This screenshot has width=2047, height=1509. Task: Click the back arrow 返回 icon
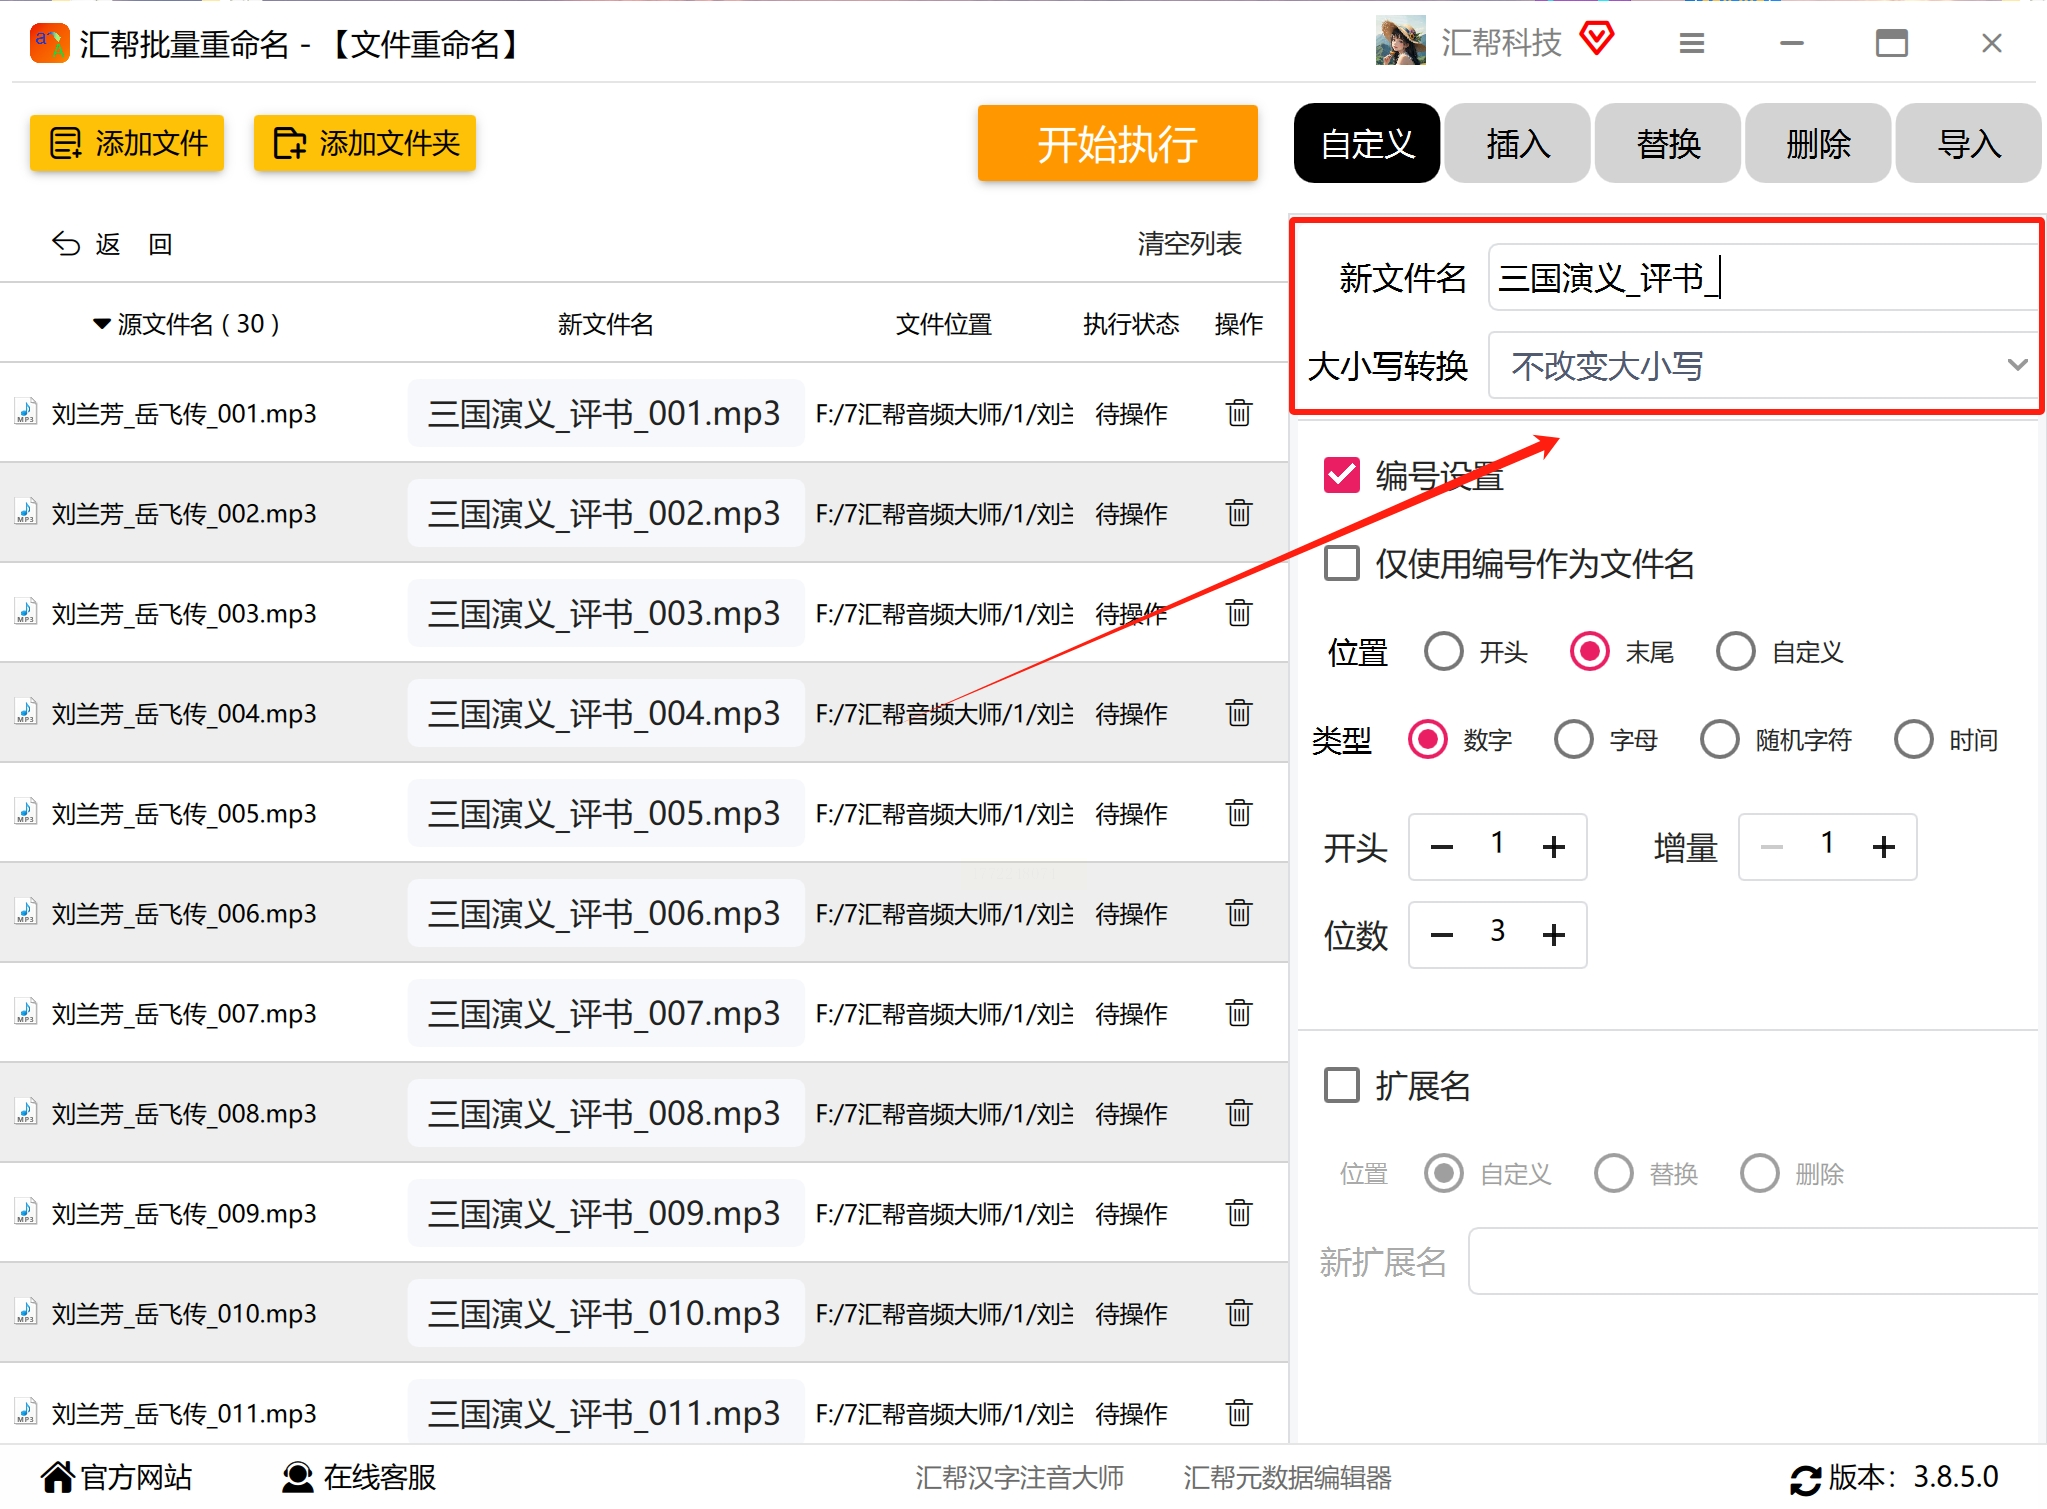(x=66, y=244)
